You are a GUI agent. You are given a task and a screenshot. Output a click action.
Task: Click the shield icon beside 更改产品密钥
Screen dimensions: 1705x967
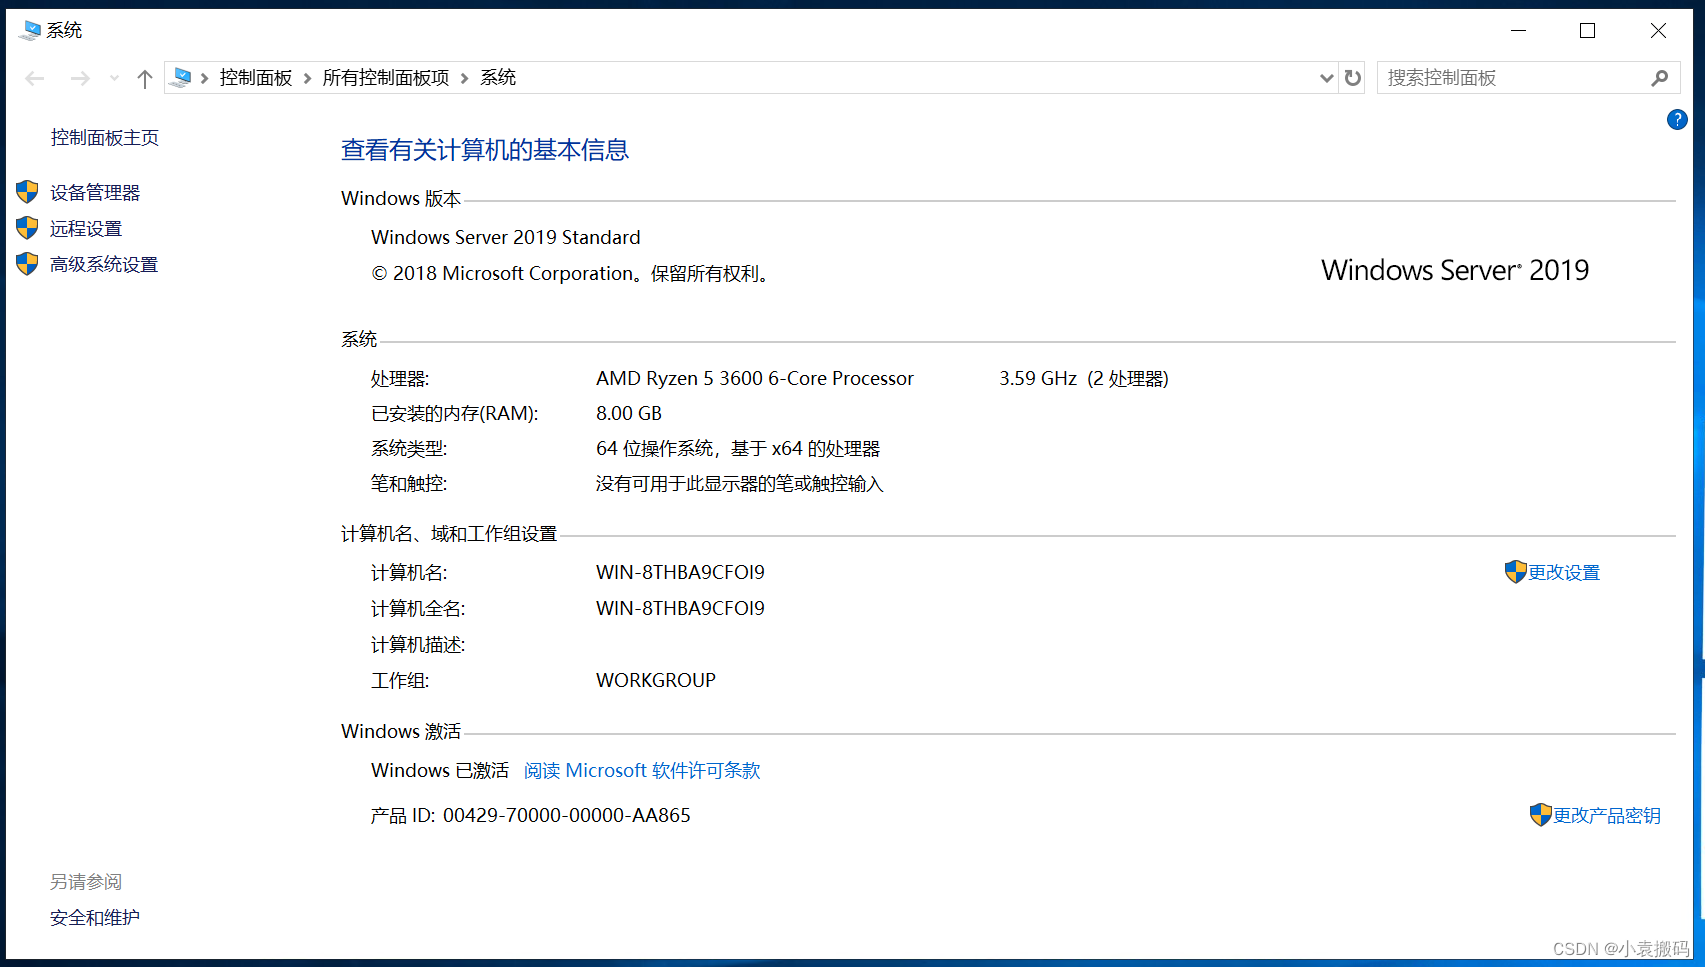coord(1541,815)
